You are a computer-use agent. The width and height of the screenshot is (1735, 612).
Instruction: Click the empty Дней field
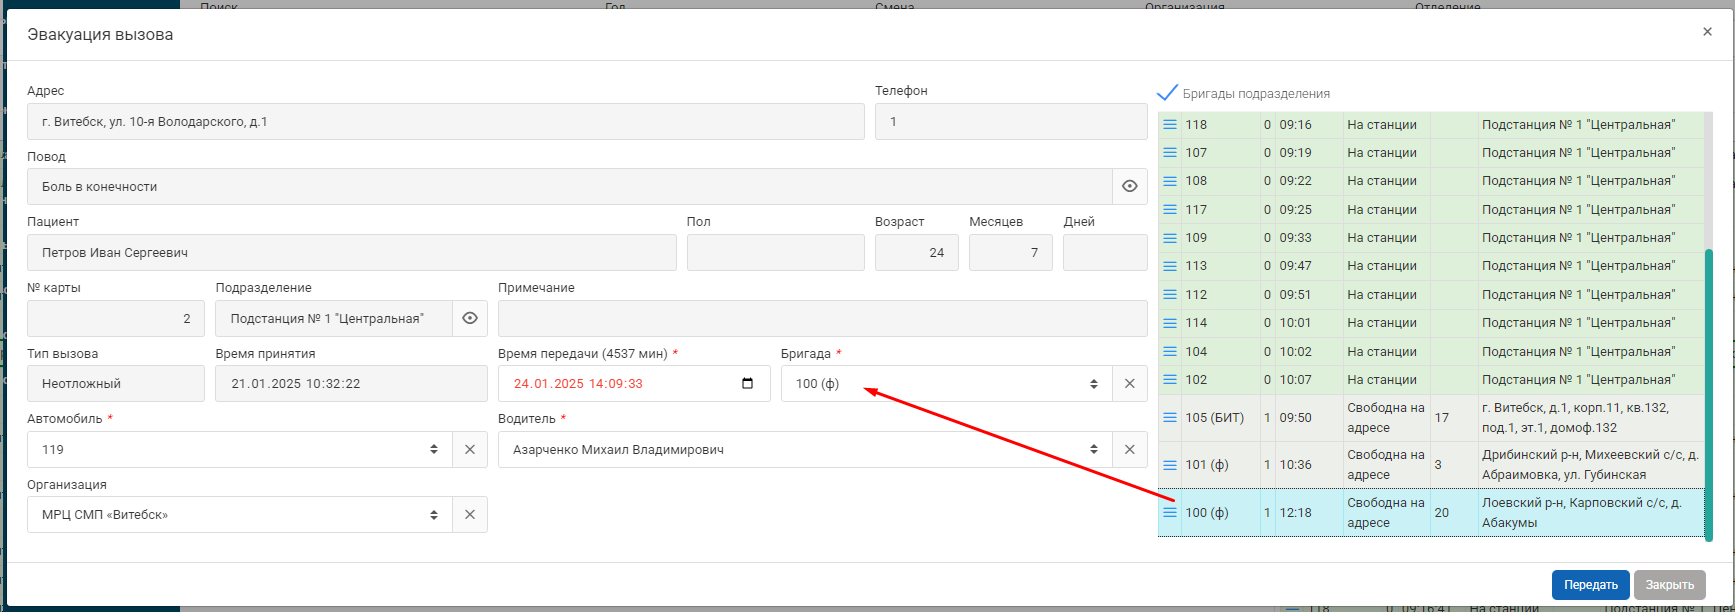point(1105,253)
